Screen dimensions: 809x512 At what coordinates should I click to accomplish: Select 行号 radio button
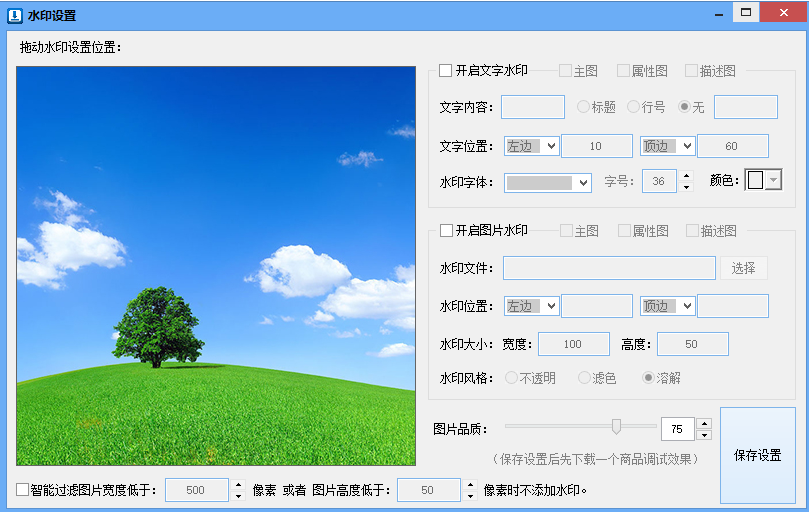coord(633,107)
